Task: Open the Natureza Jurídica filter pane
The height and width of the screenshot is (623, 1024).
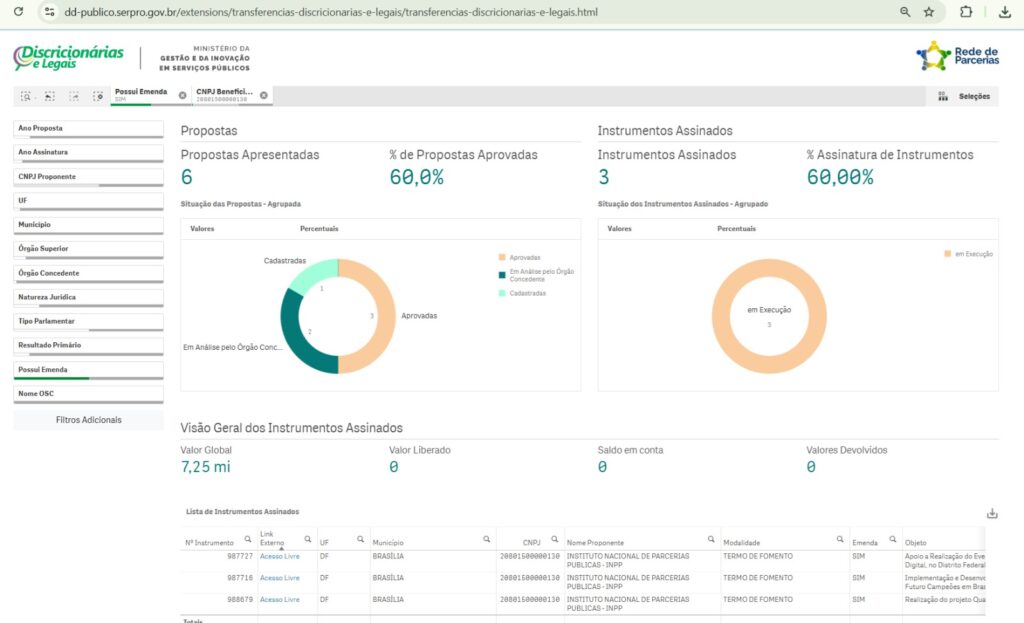Action: (x=88, y=297)
